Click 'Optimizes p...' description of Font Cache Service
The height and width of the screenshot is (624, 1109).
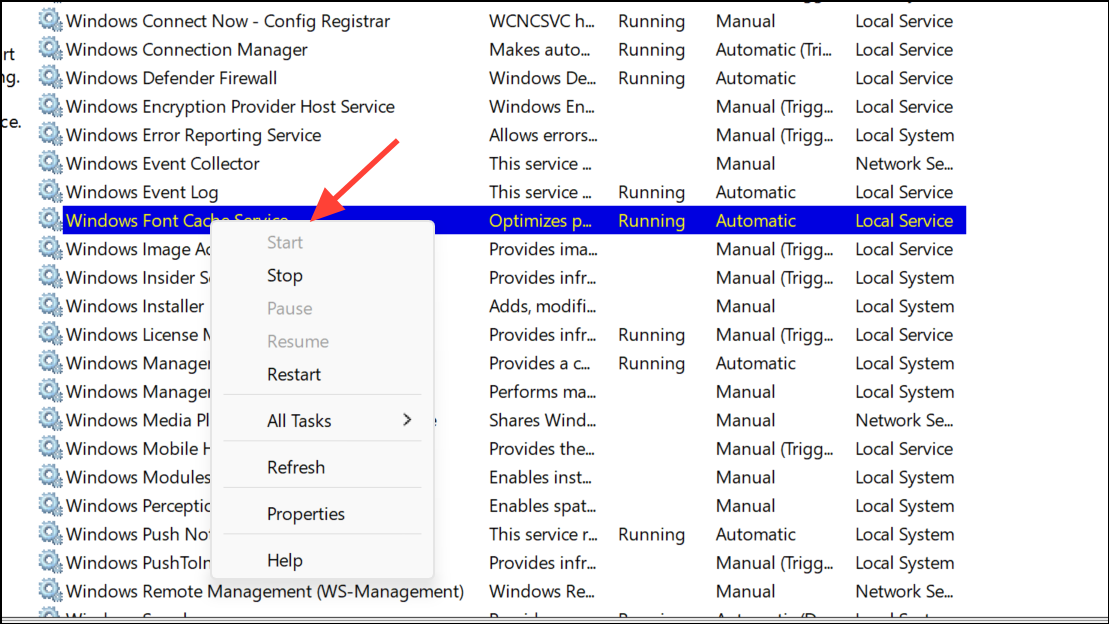click(x=540, y=221)
